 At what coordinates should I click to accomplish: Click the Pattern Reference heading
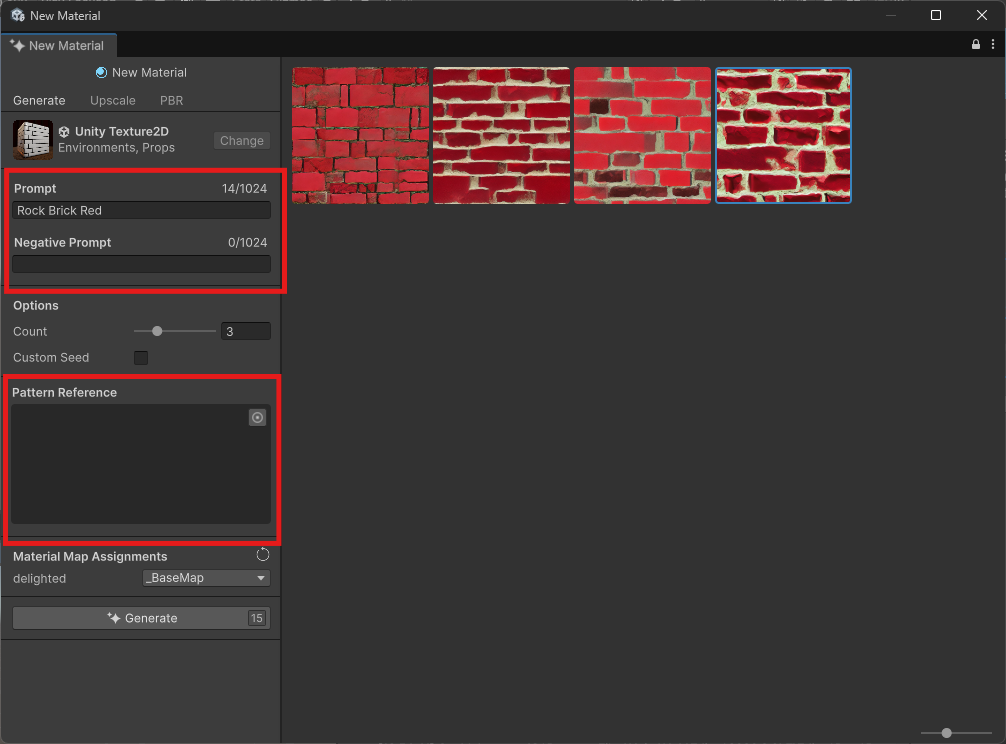click(x=64, y=393)
